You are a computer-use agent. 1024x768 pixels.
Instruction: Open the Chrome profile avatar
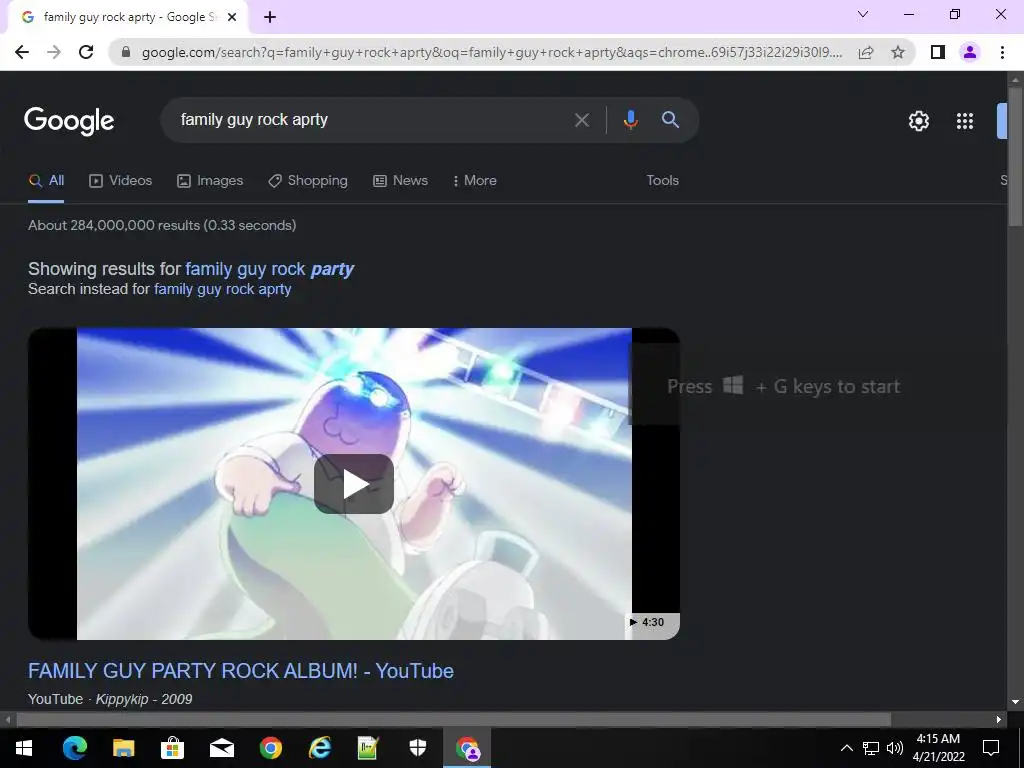pos(970,52)
